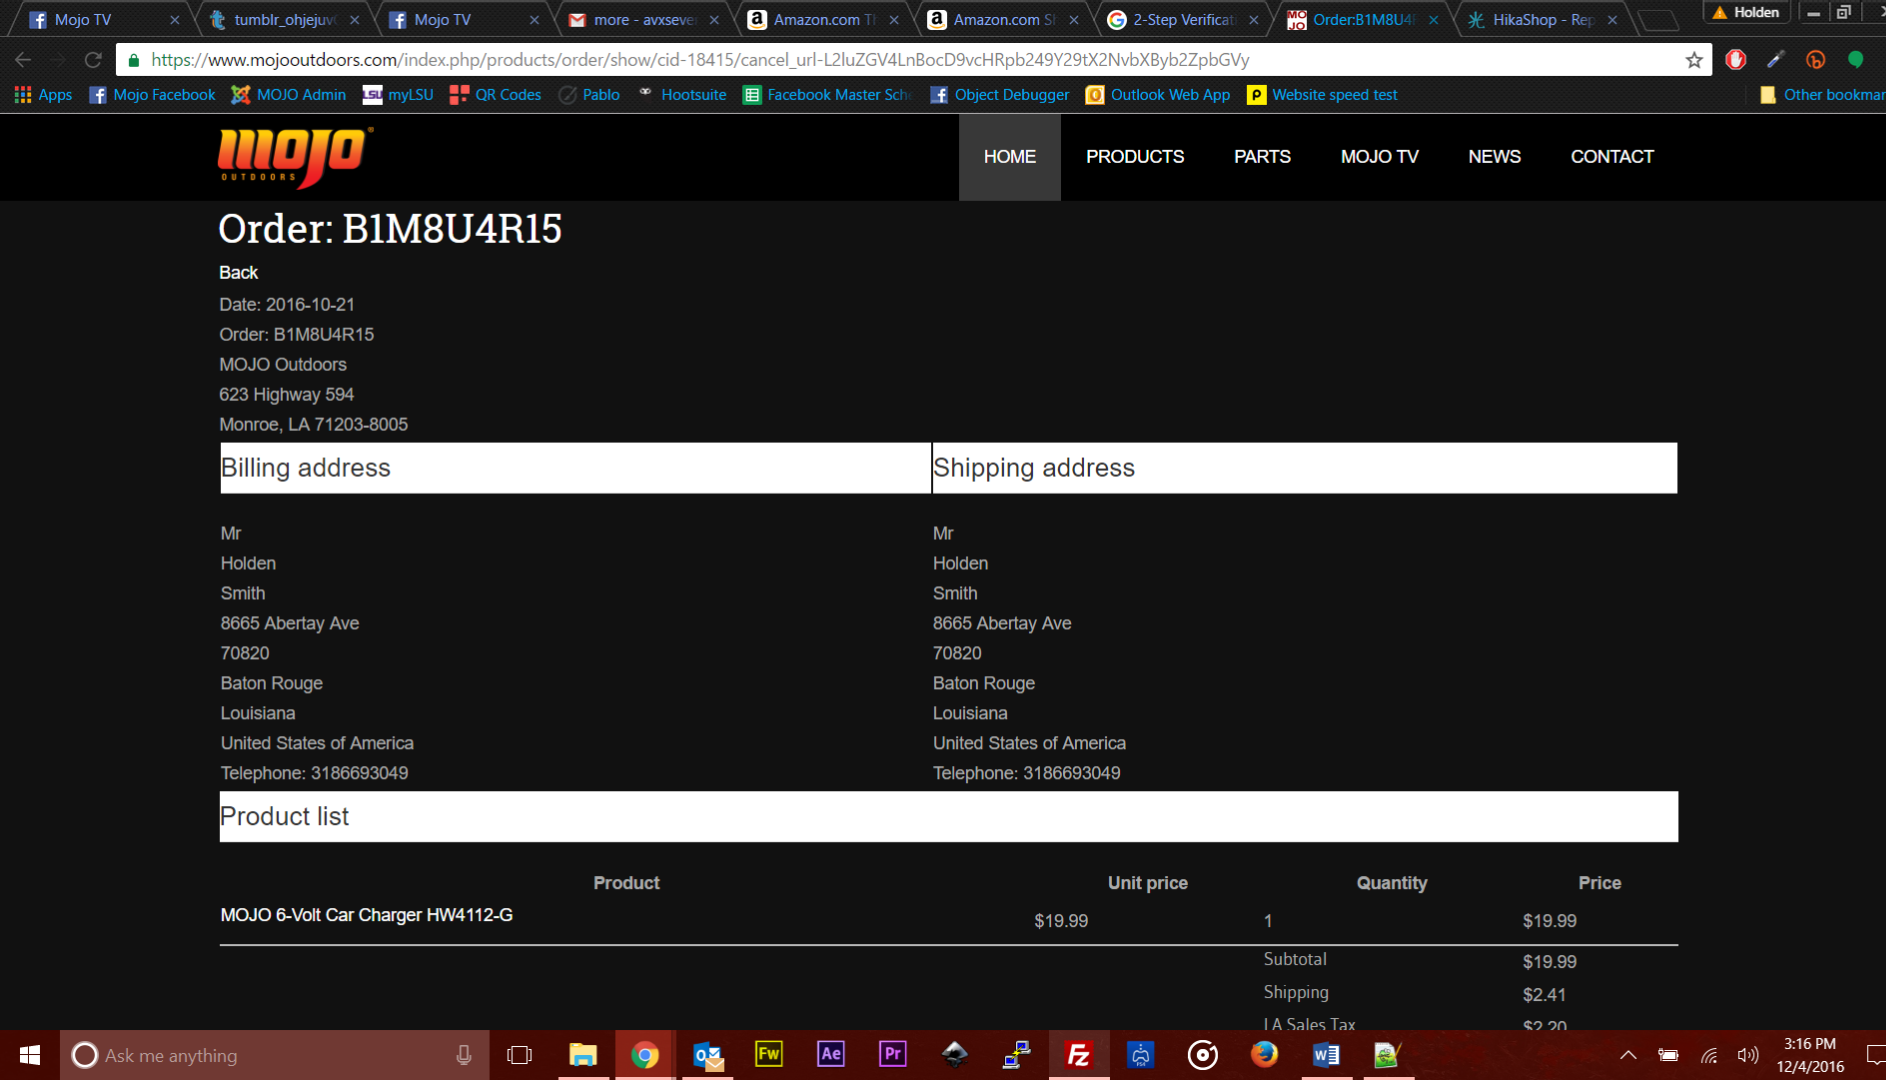Click the volume icon in system tray
The image size is (1886, 1080).
point(1748,1055)
